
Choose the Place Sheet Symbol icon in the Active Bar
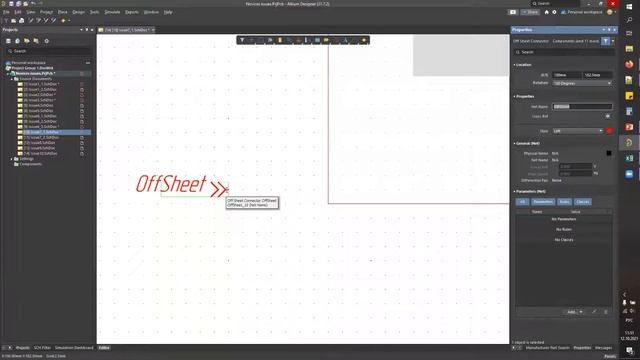click(317, 40)
